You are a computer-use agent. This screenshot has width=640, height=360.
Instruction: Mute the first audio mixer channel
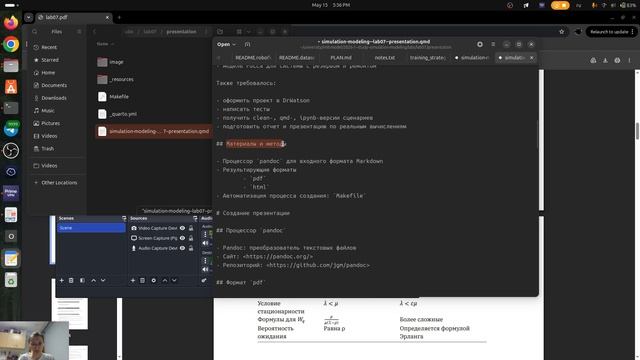coord(205,243)
